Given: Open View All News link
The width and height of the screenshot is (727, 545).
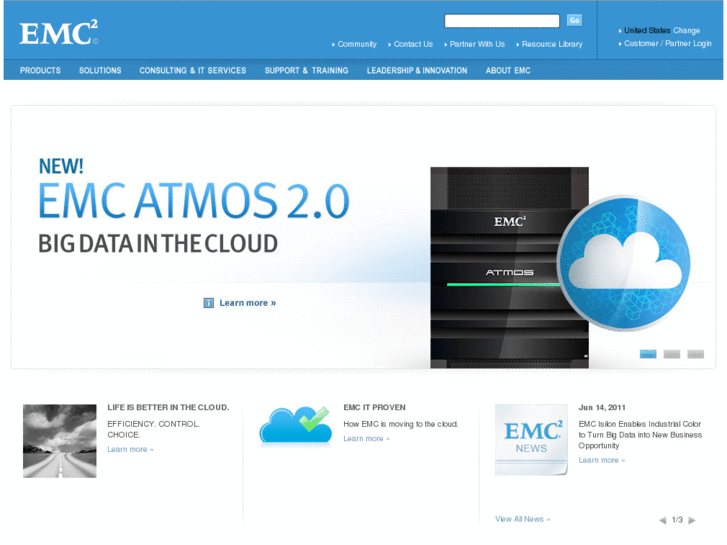Looking at the screenshot, I should click(x=523, y=519).
